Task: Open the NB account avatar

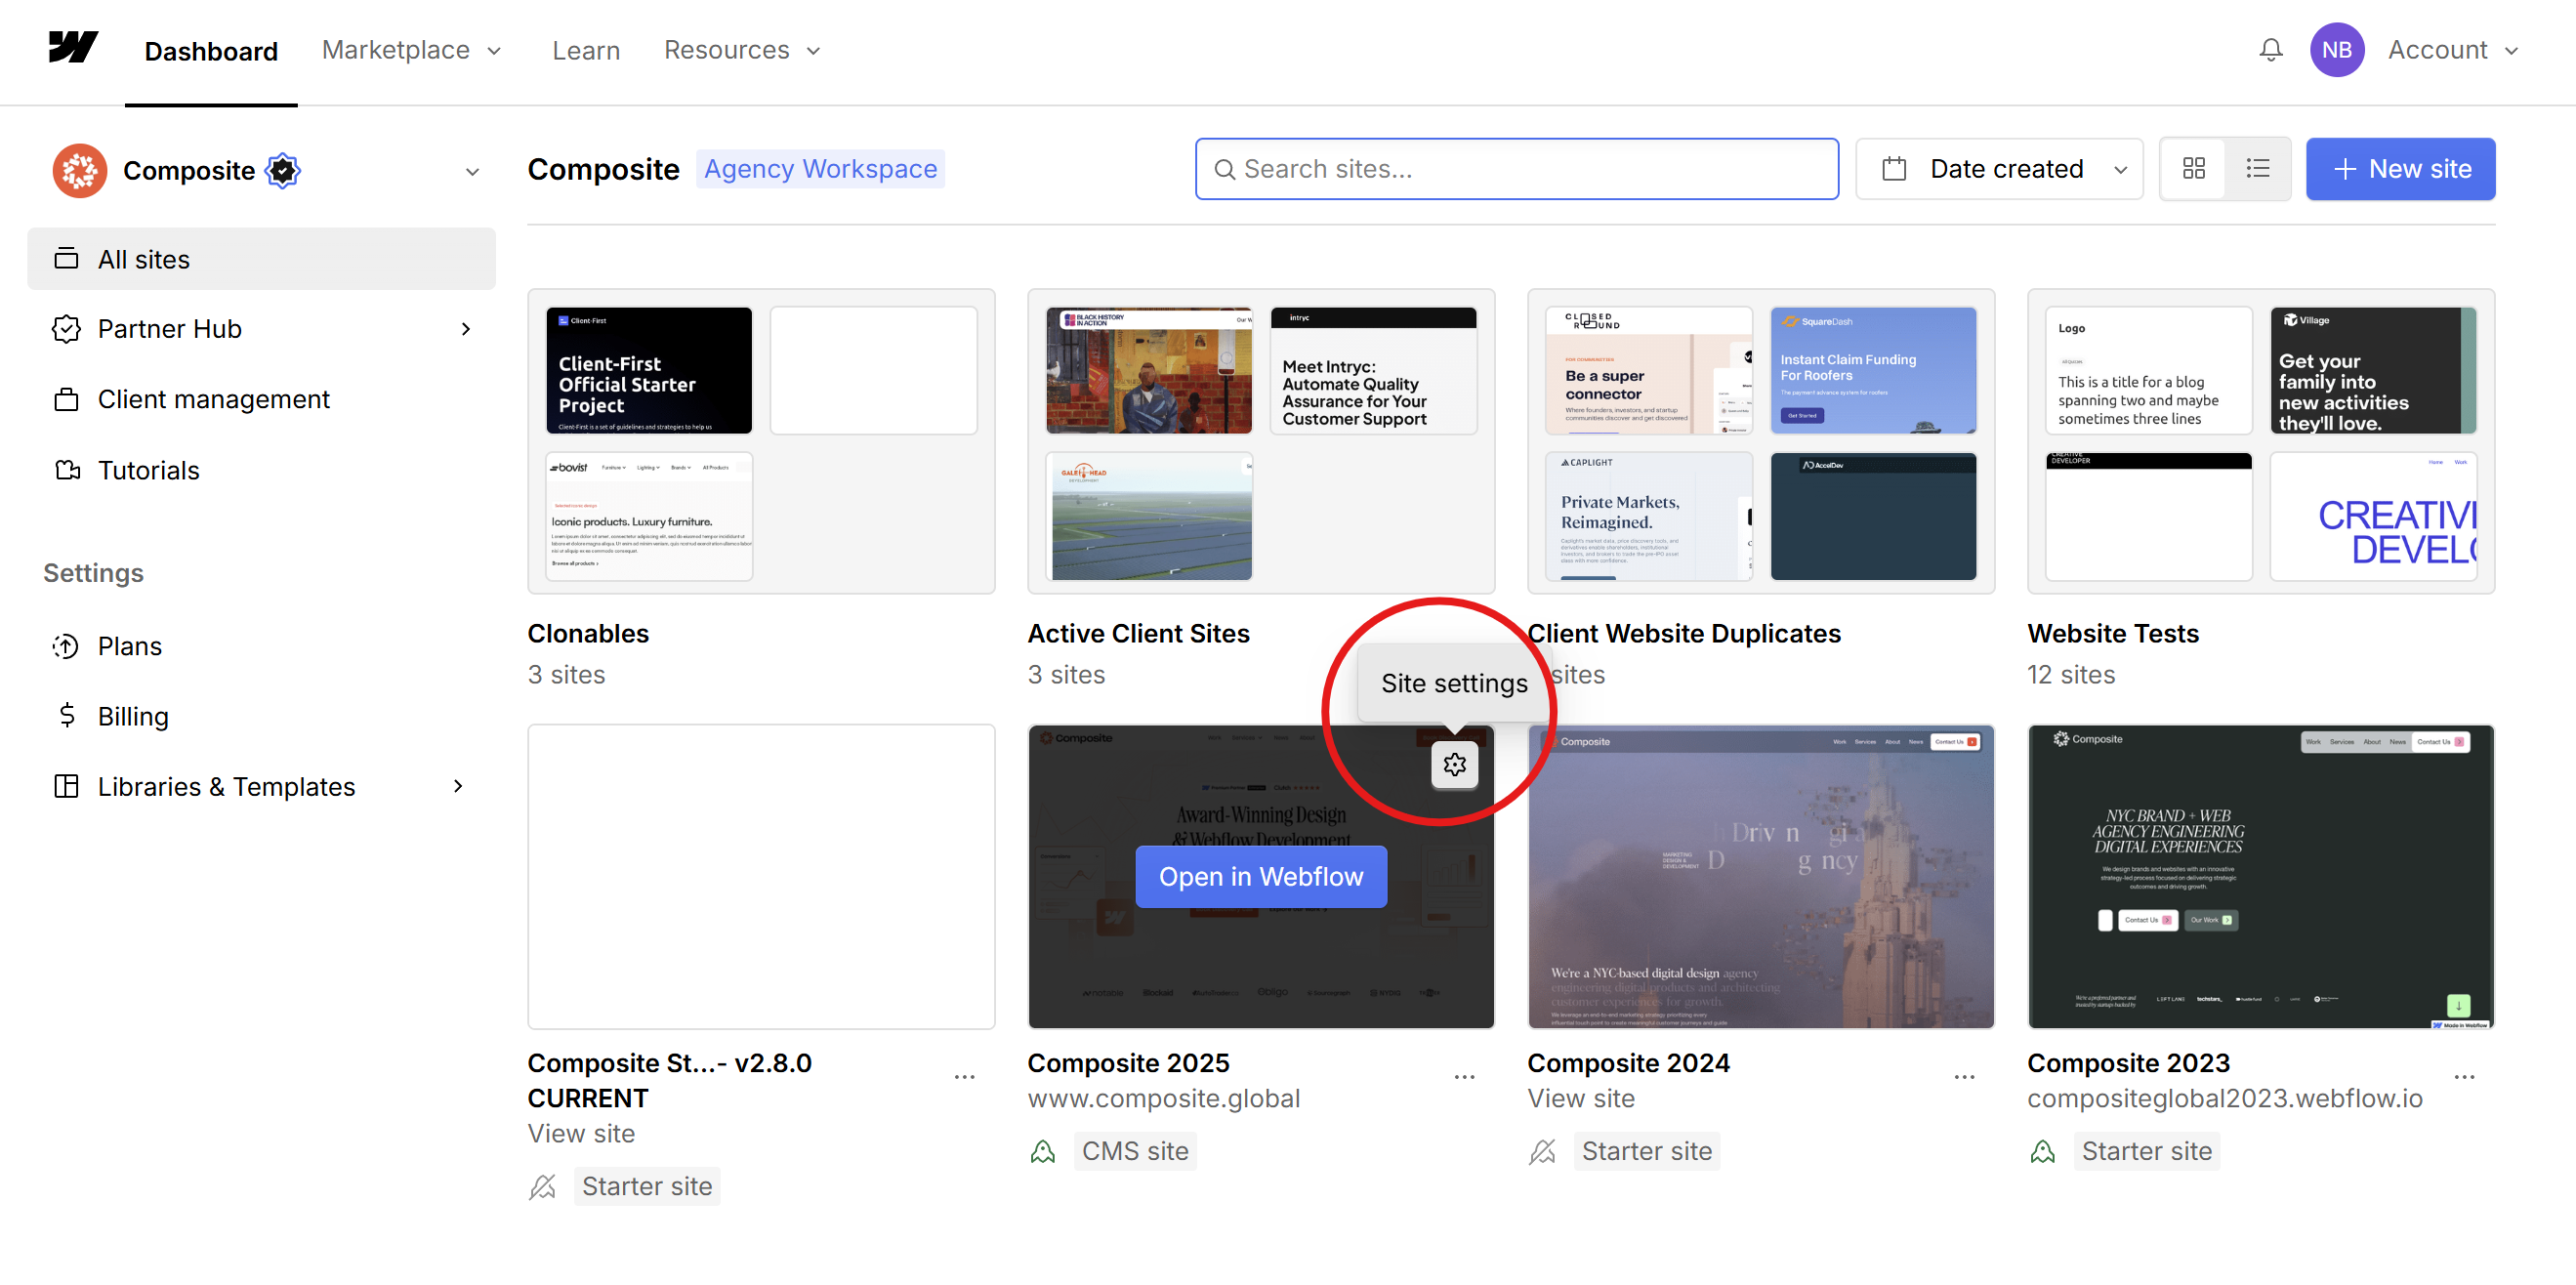Action: (2337, 49)
